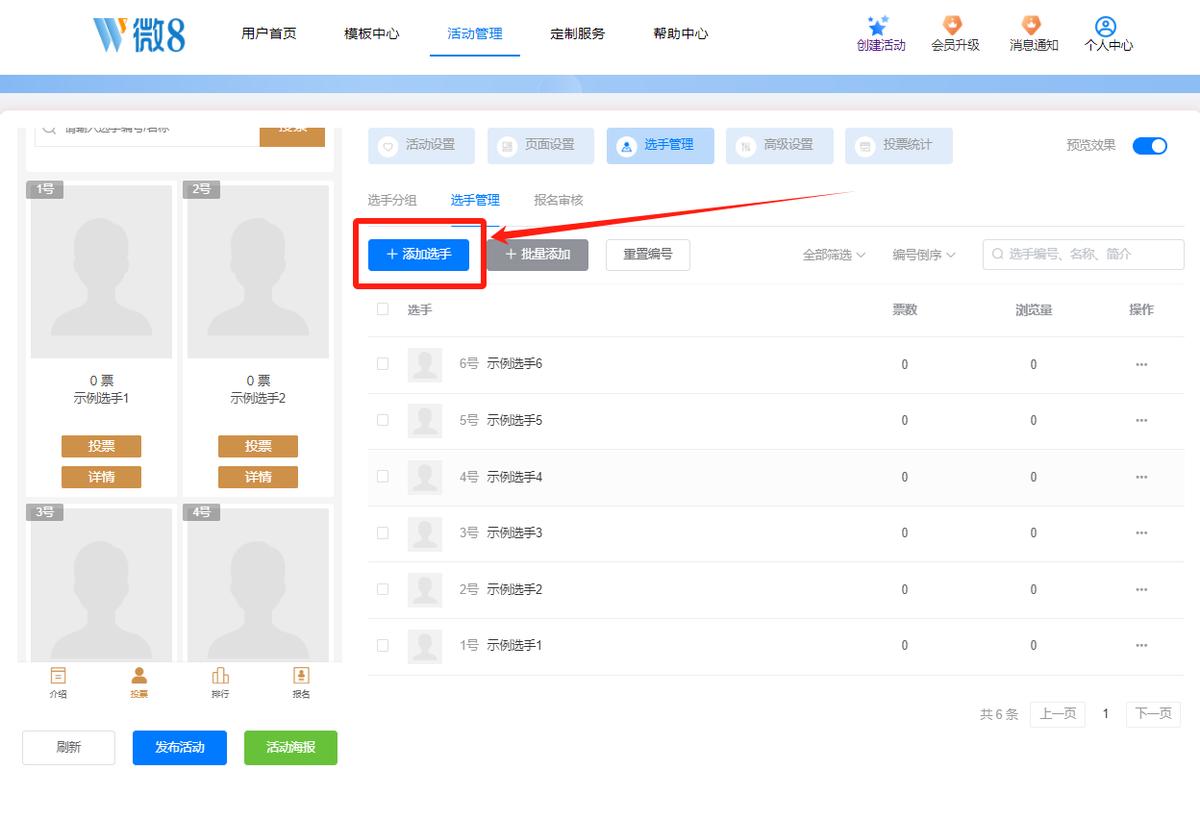Click 投票 button under 示例选手1
Viewport: 1200px width, 814px height.
pyautogui.click(x=101, y=446)
